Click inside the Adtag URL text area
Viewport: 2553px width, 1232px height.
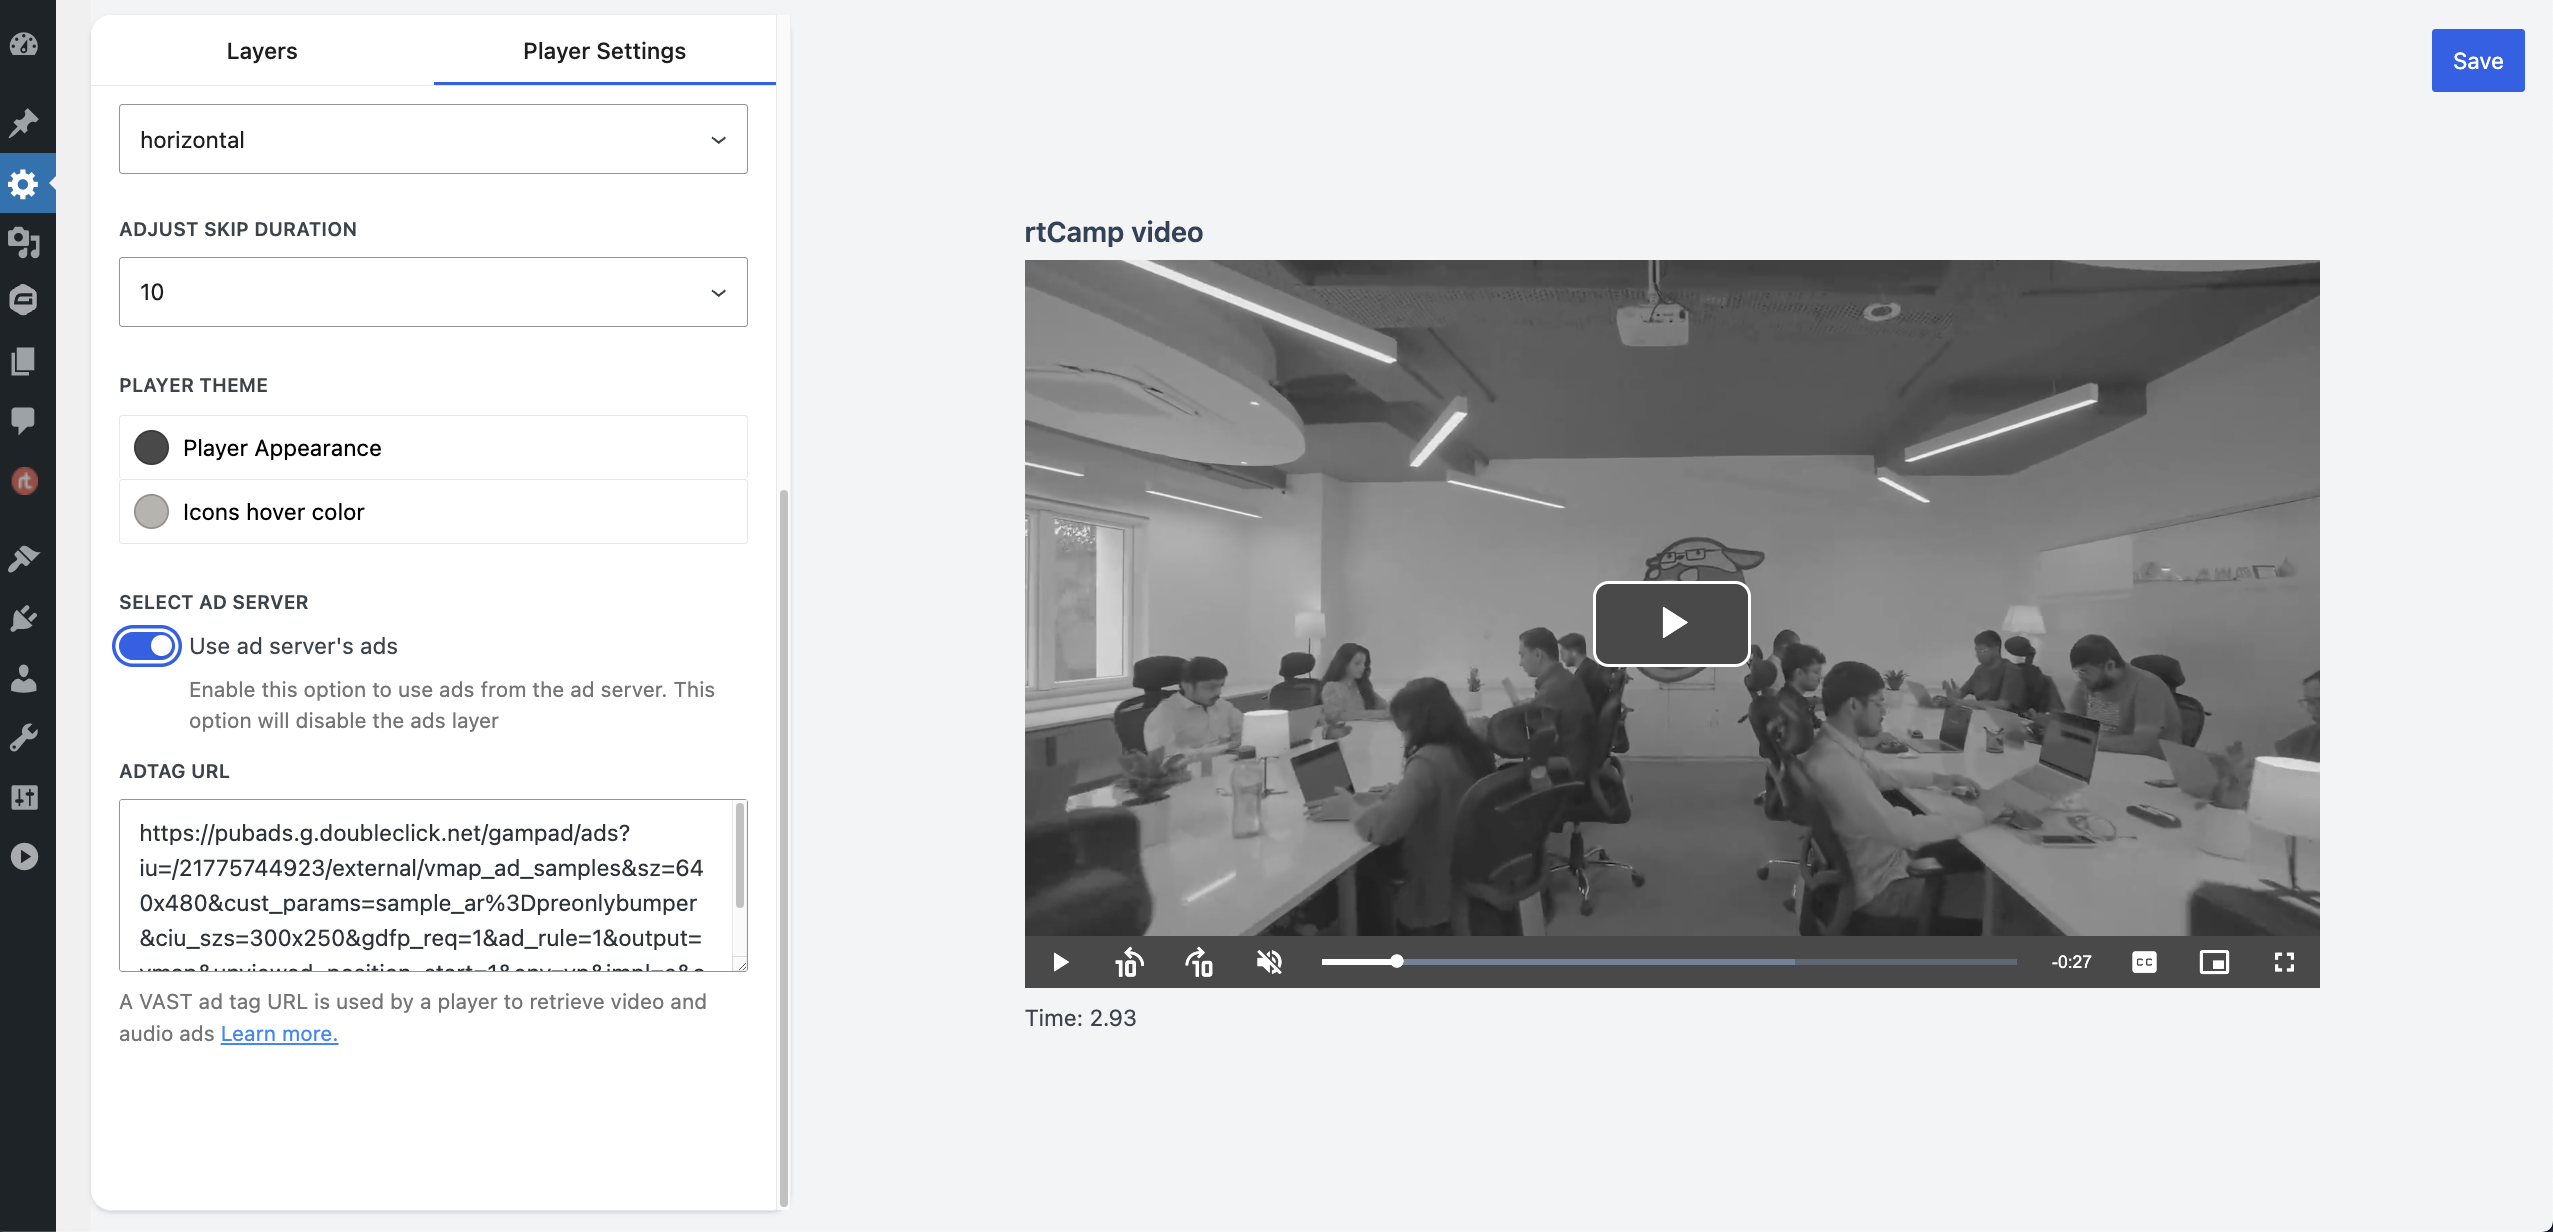[x=425, y=885]
